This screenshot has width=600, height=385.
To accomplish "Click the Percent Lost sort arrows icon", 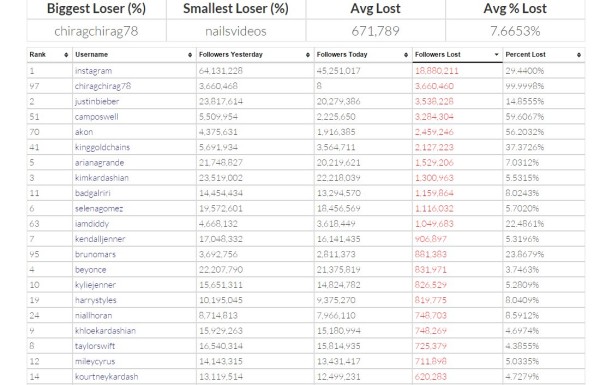I will pos(579,55).
